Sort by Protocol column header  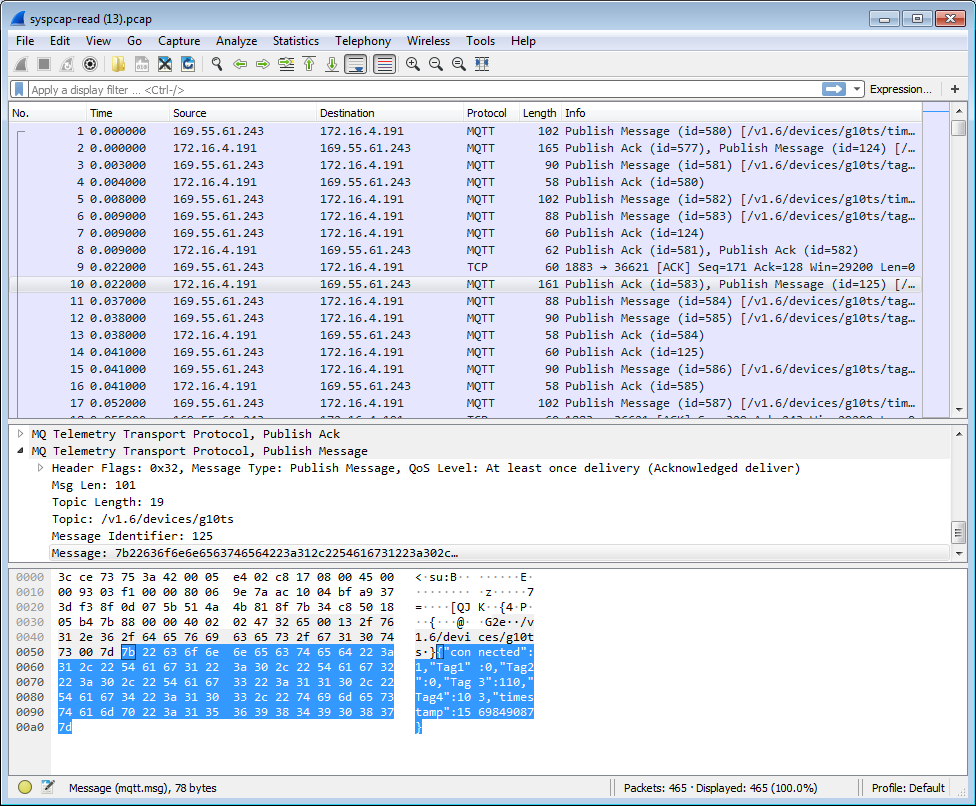click(x=492, y=113)
